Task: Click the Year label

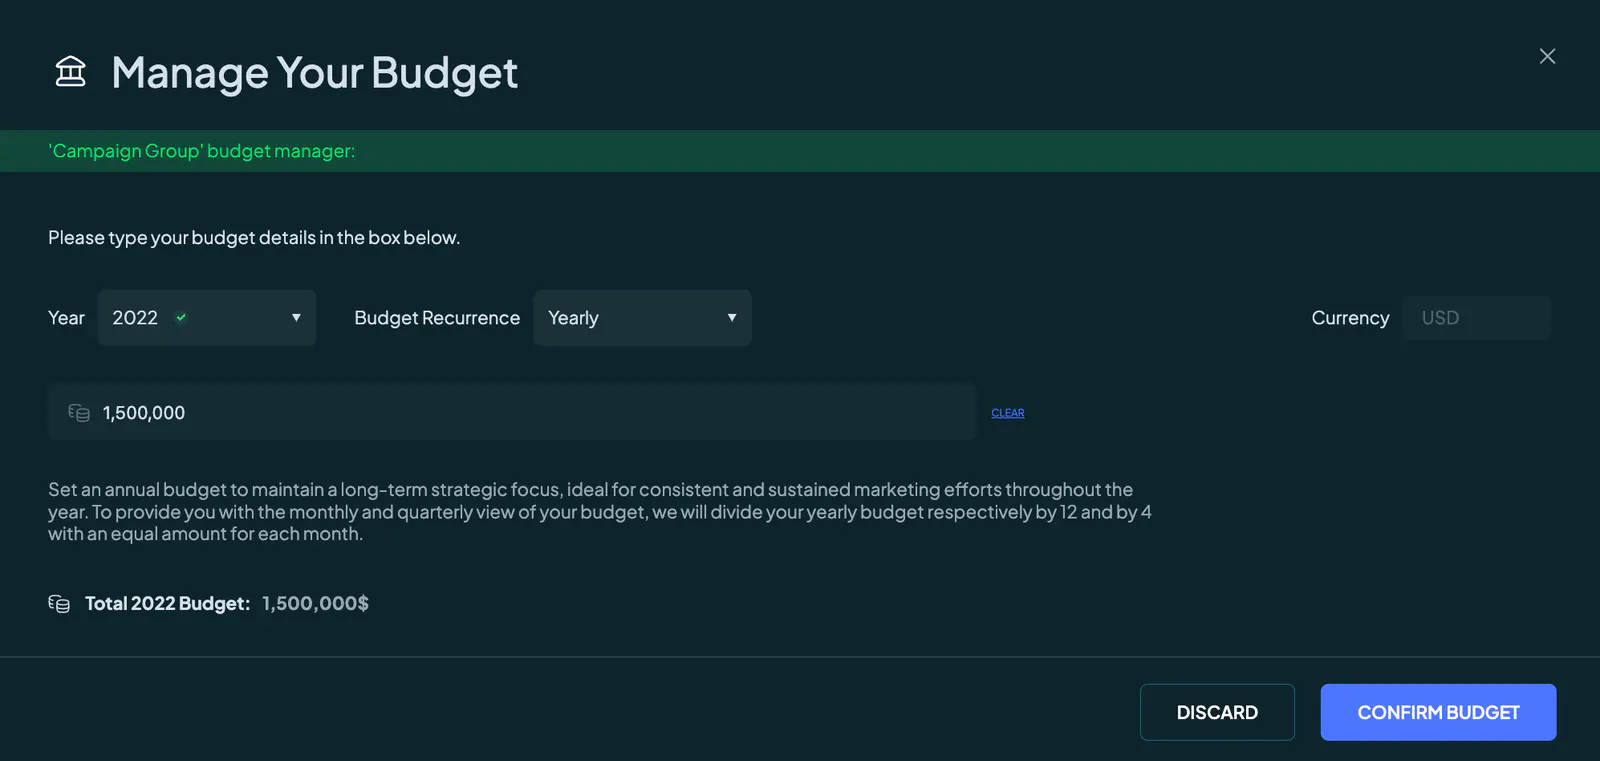Action: 66,318
